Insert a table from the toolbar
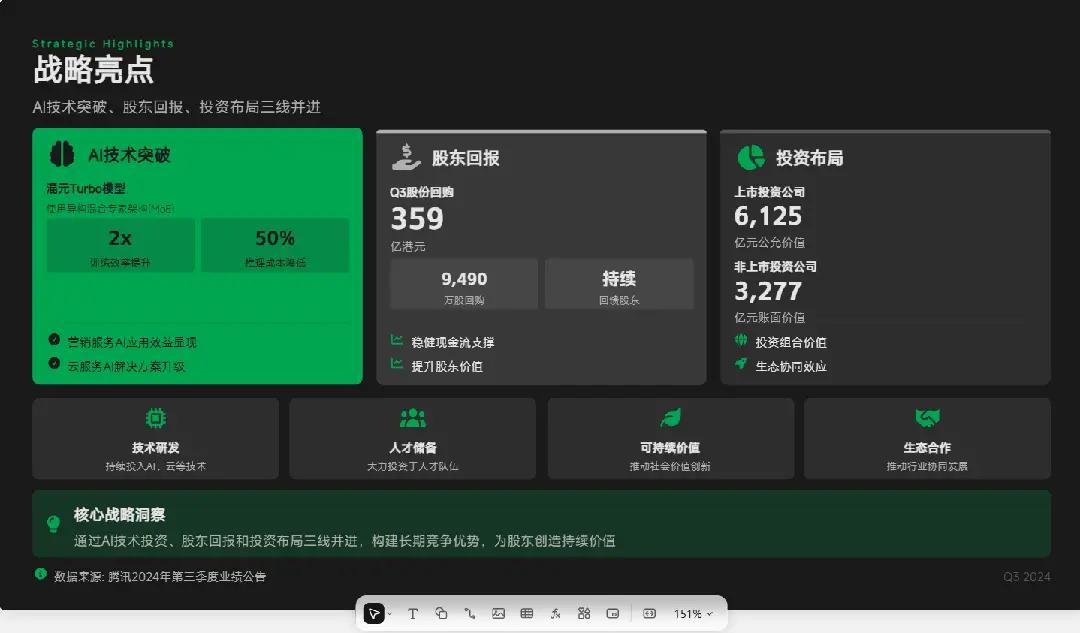 pyautogui.click(x=527, y=613)
